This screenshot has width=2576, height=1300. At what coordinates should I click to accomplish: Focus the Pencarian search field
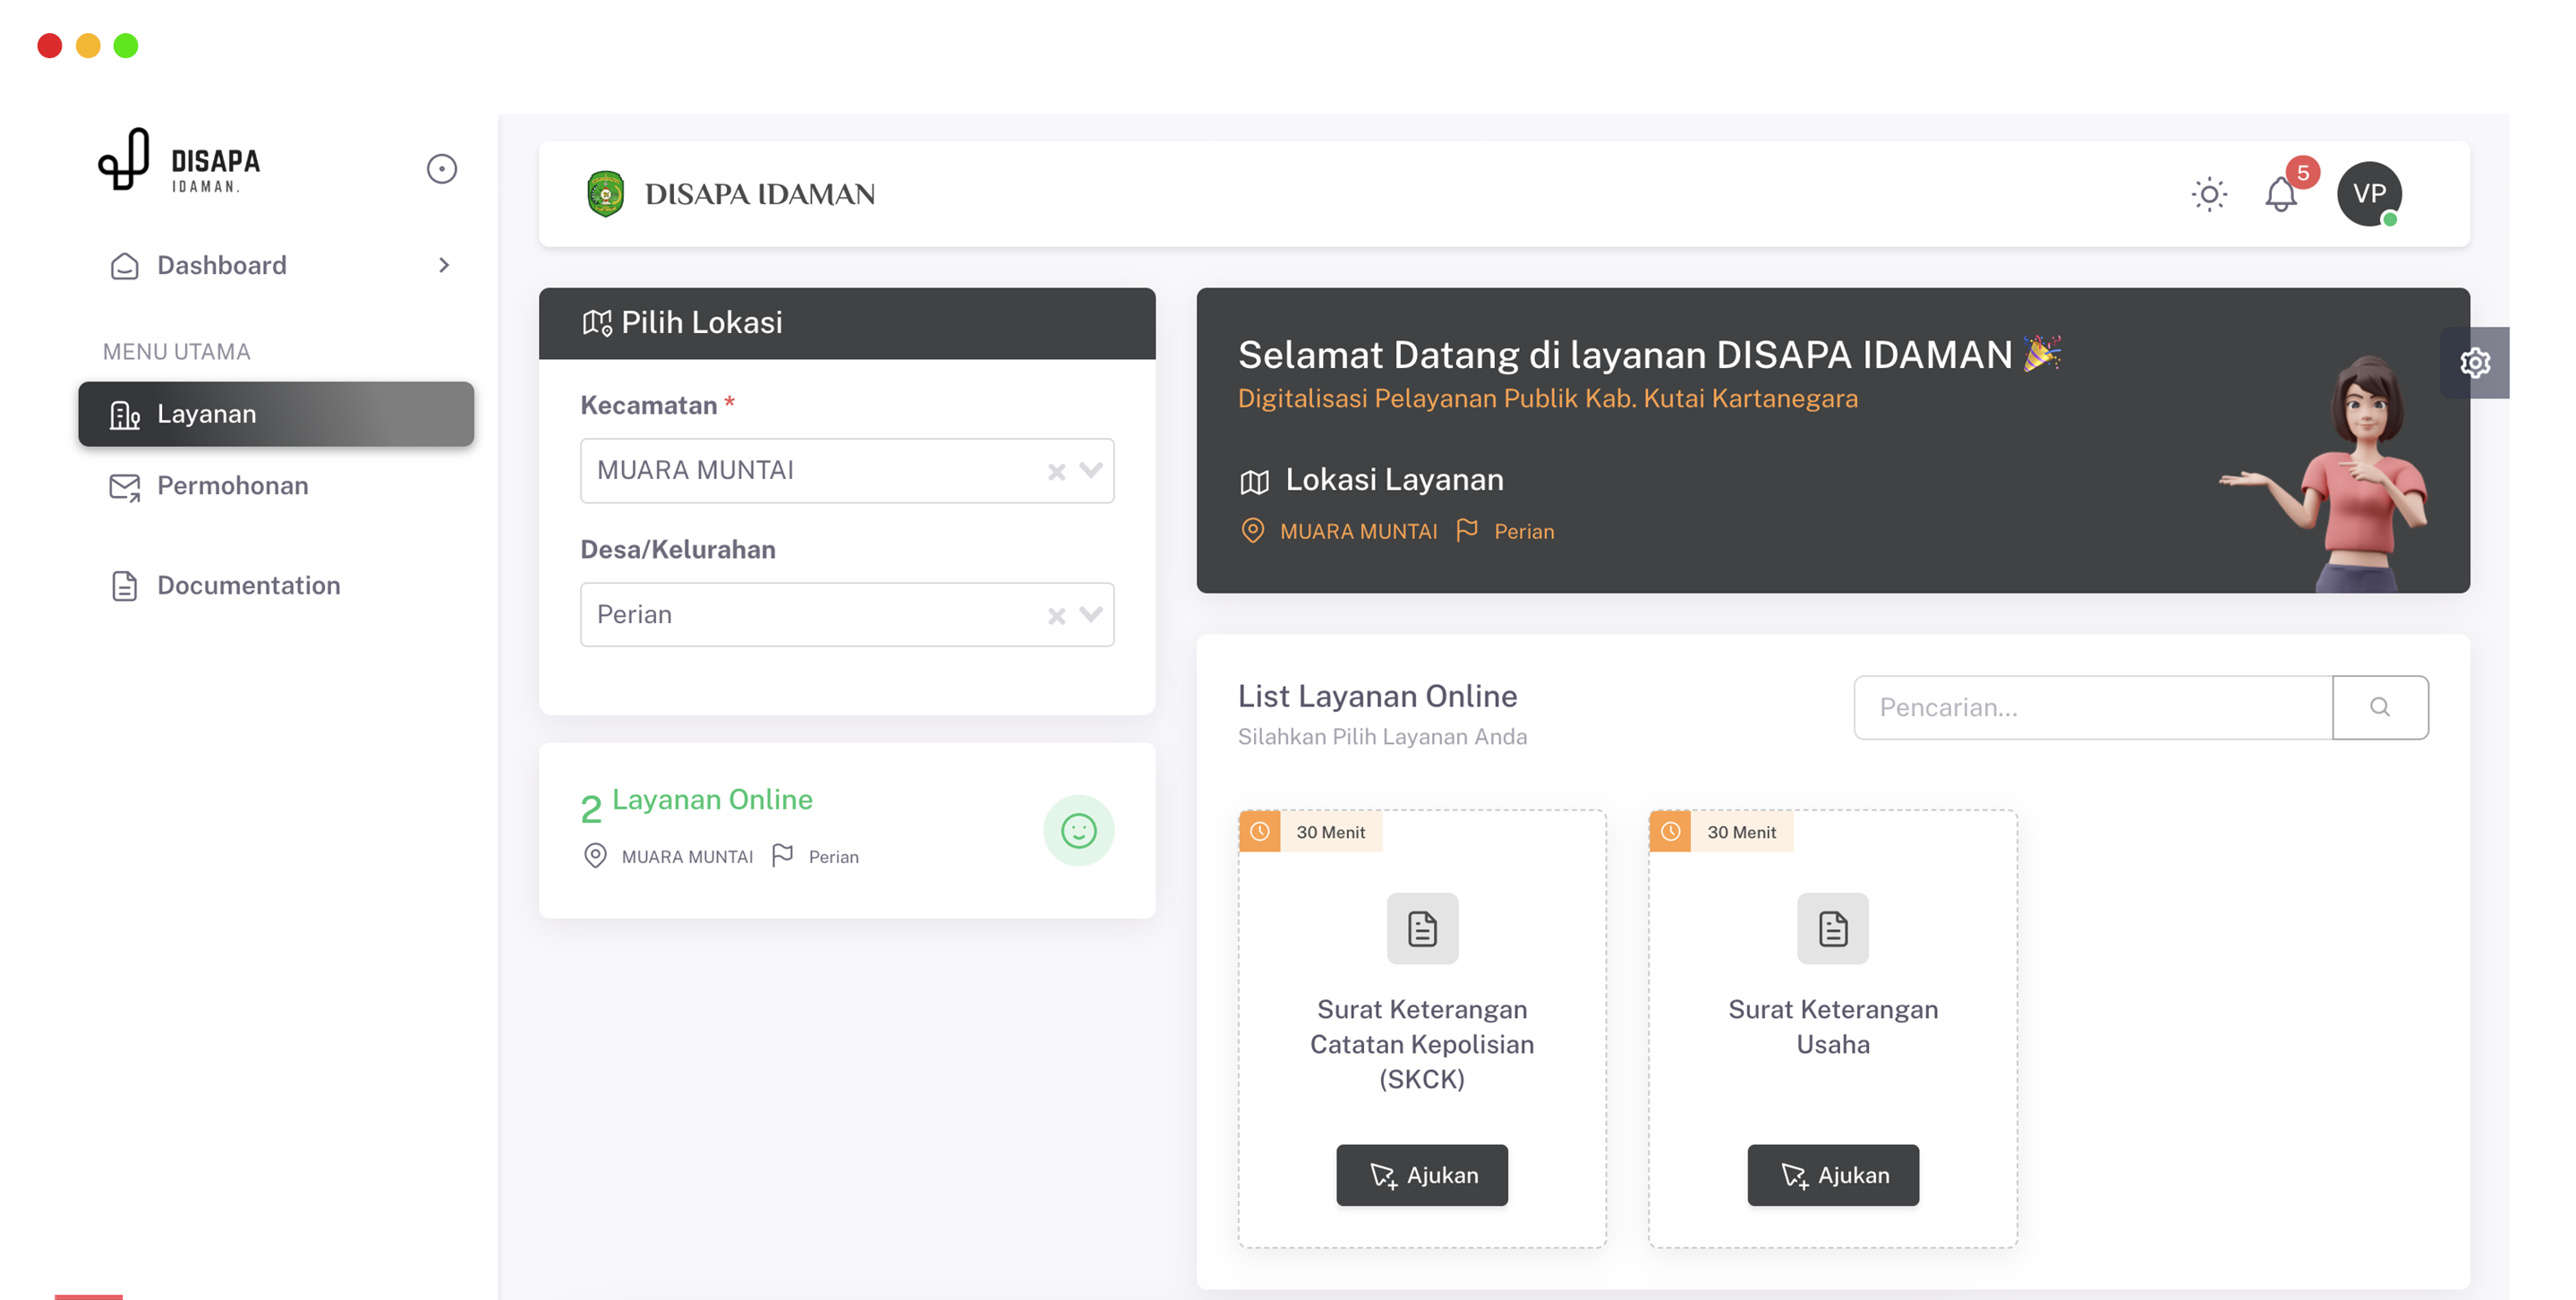2092,707
